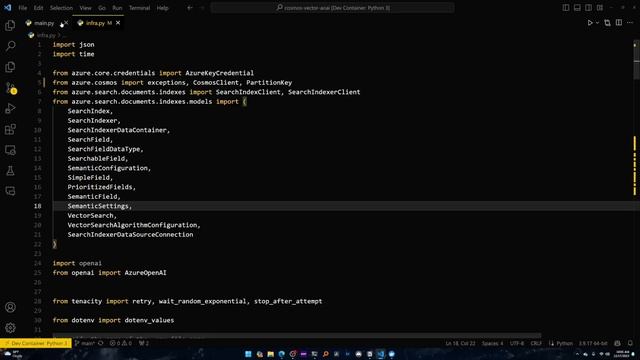The width and height of the screenshot is (640, 360).
Task: Open the Manage gear icon
Action: 10,328
